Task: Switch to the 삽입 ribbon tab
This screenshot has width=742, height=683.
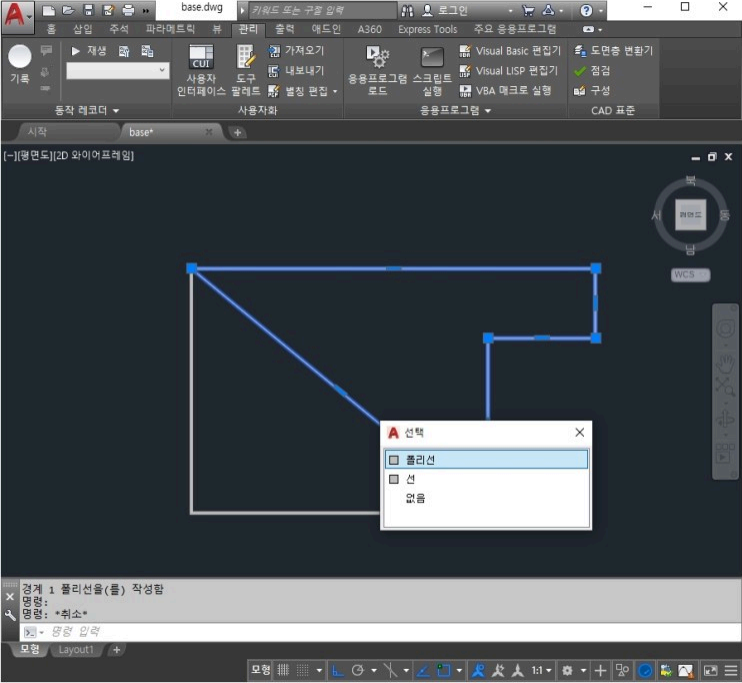Action: pos(83,29)
